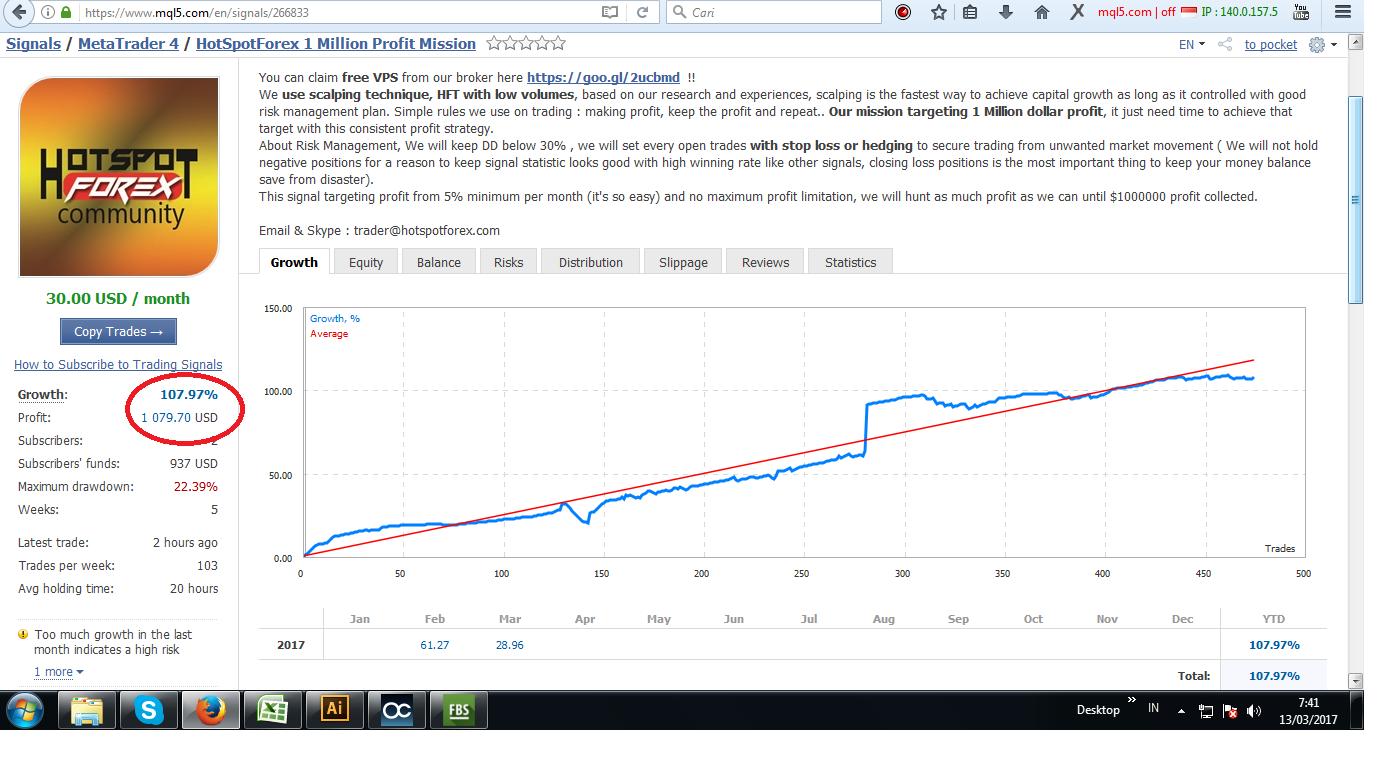Open Windows Explorer from taskbar

click(87, 710)
